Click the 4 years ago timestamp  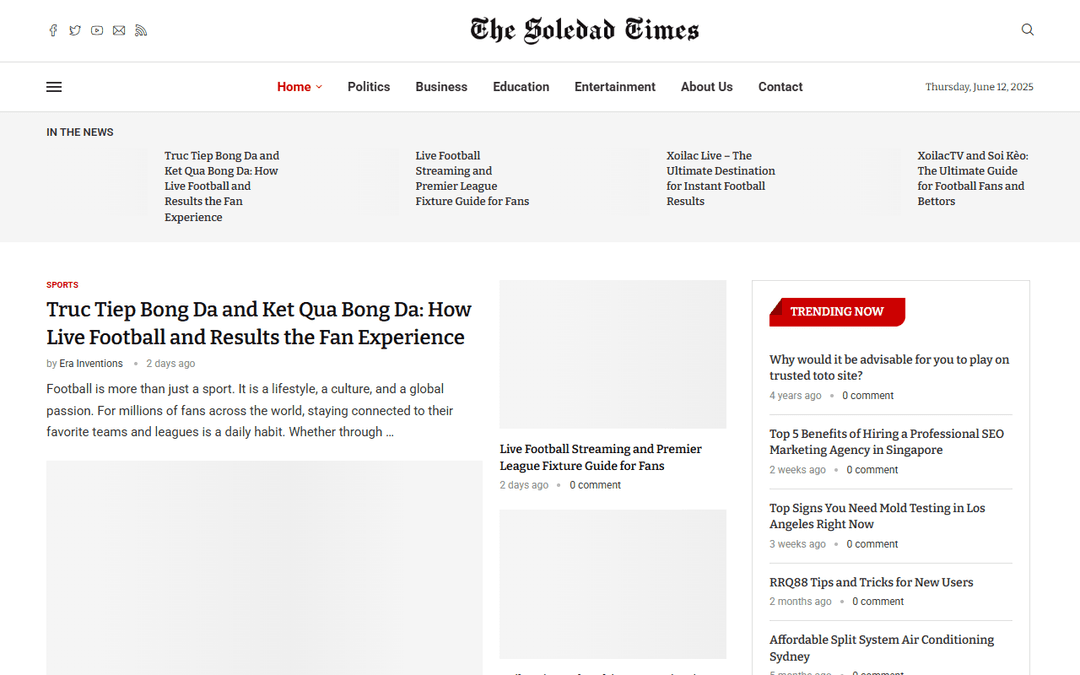[795, 395]
